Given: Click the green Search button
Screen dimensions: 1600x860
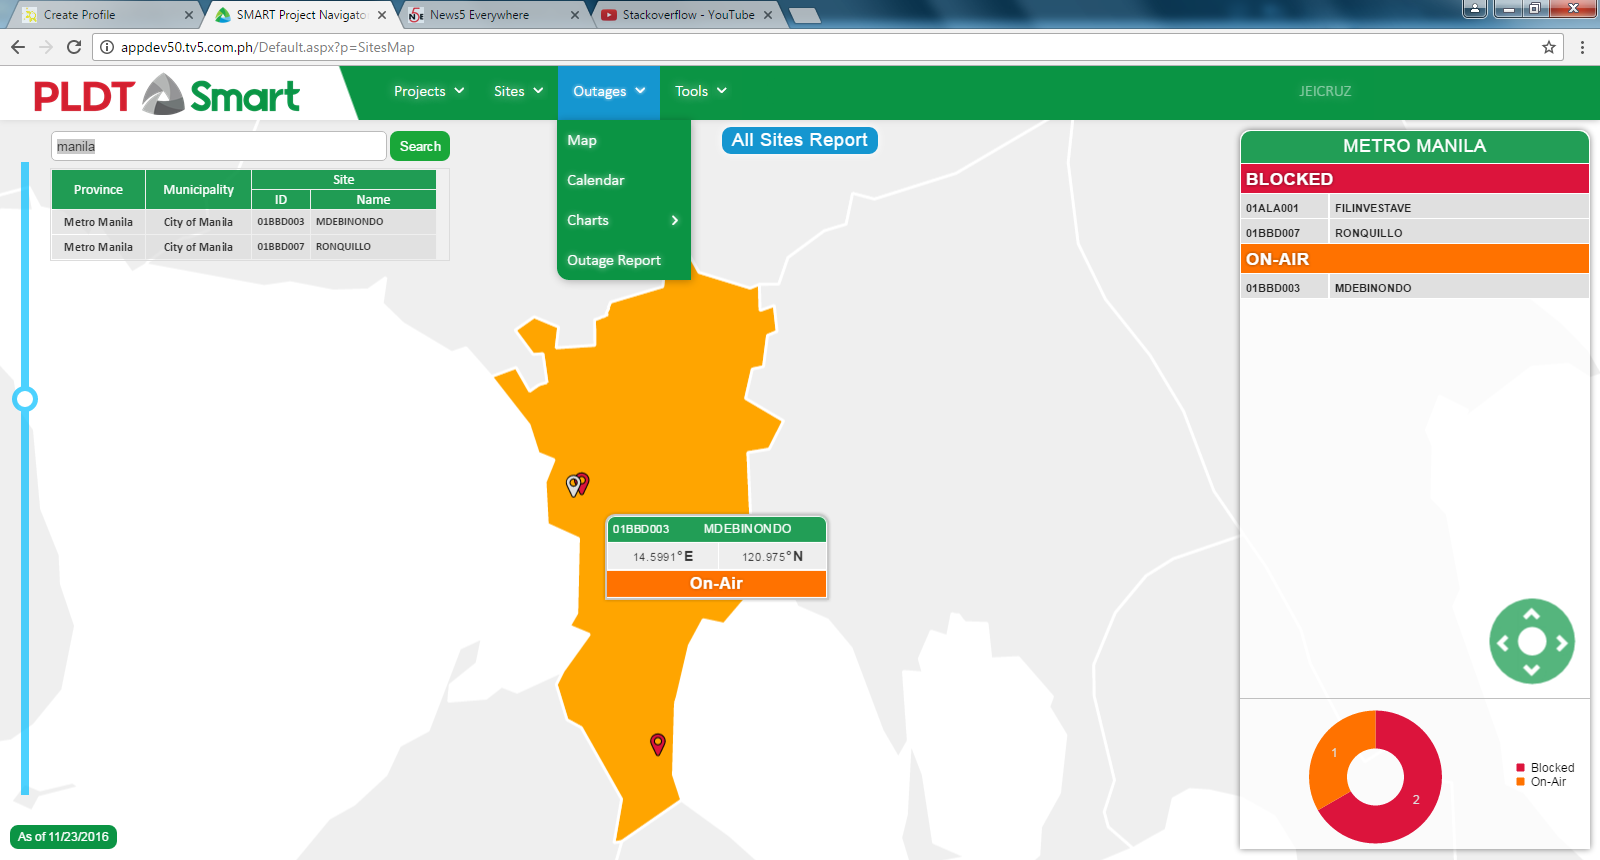Looking at the screenshot, I should [420, 146].
